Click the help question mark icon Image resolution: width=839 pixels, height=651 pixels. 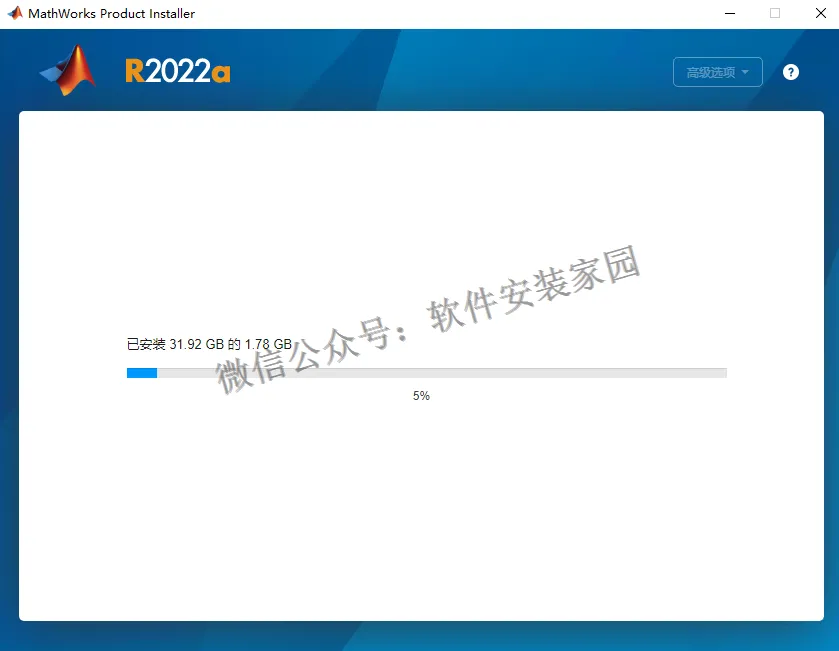click(790, 72)
